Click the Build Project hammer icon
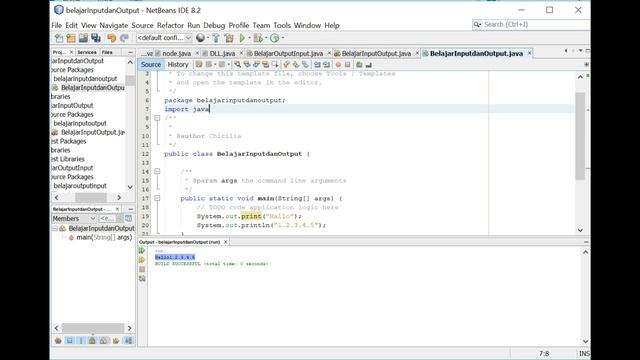The width and height of the screenshot is (640, 360). pos(216,38)
